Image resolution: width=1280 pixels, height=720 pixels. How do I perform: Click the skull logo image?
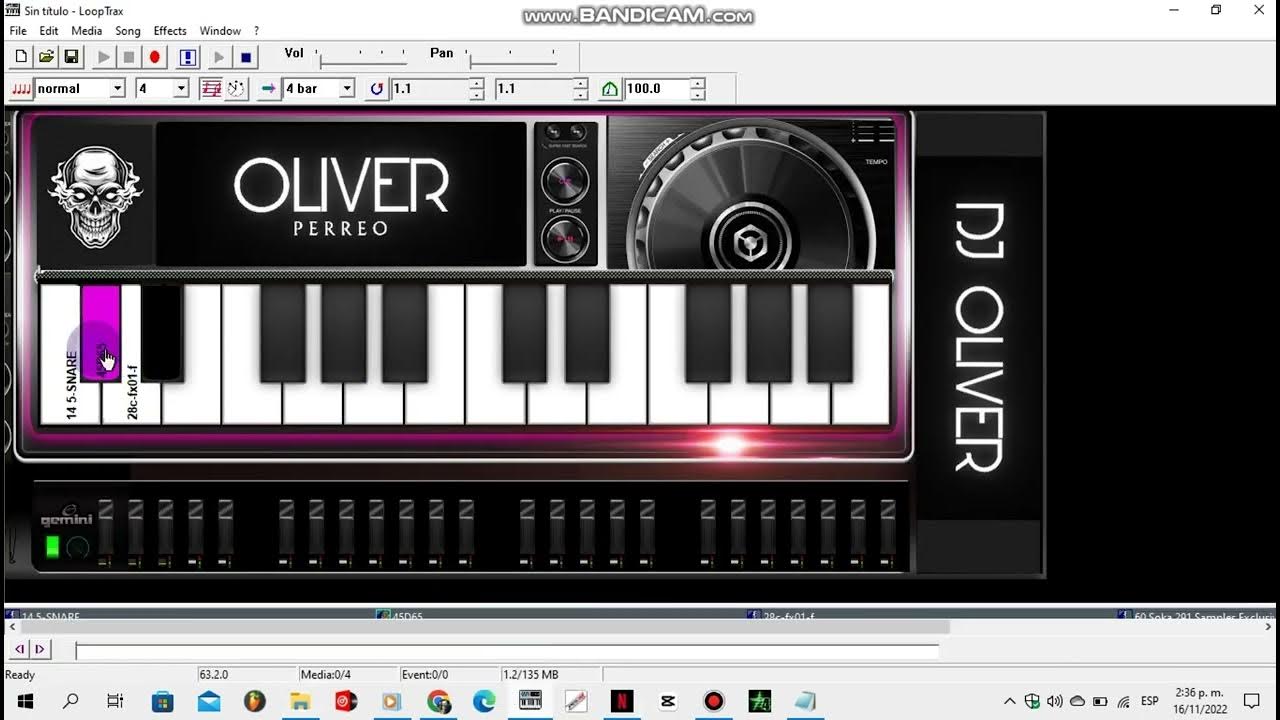96,197
